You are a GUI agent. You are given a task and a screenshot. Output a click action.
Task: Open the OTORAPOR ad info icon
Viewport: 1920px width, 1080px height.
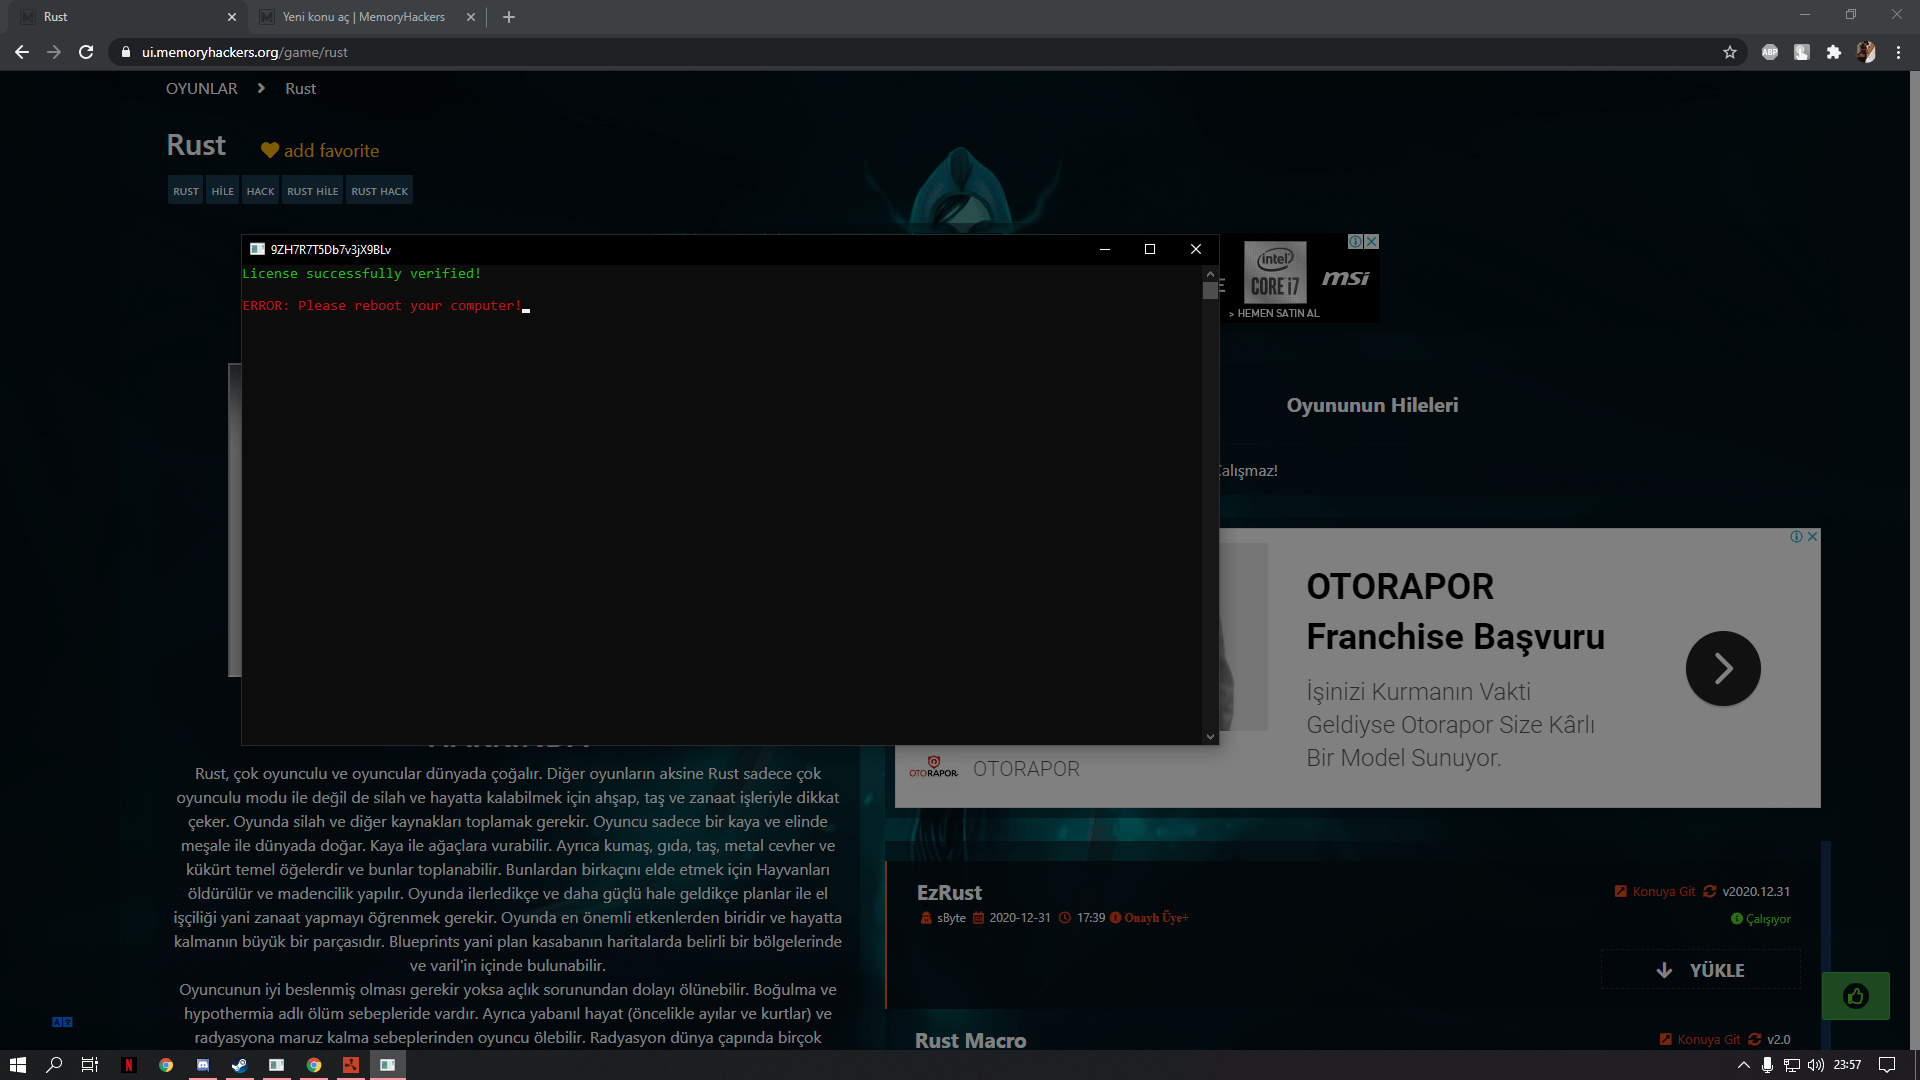click(1797, 537)
